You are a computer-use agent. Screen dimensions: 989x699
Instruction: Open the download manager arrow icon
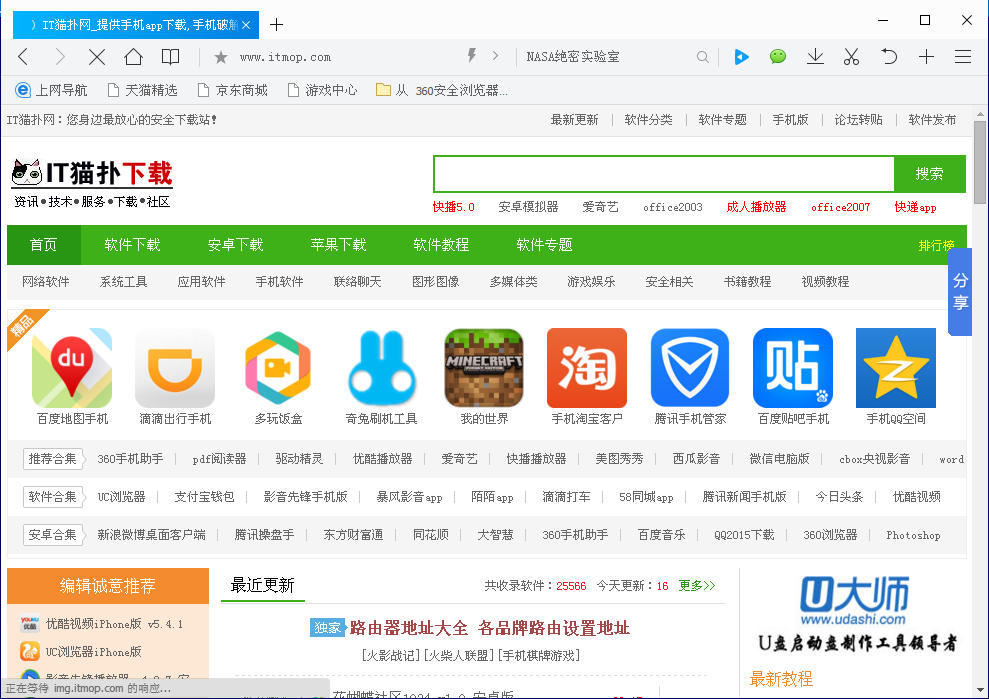[x=815, y=57]
